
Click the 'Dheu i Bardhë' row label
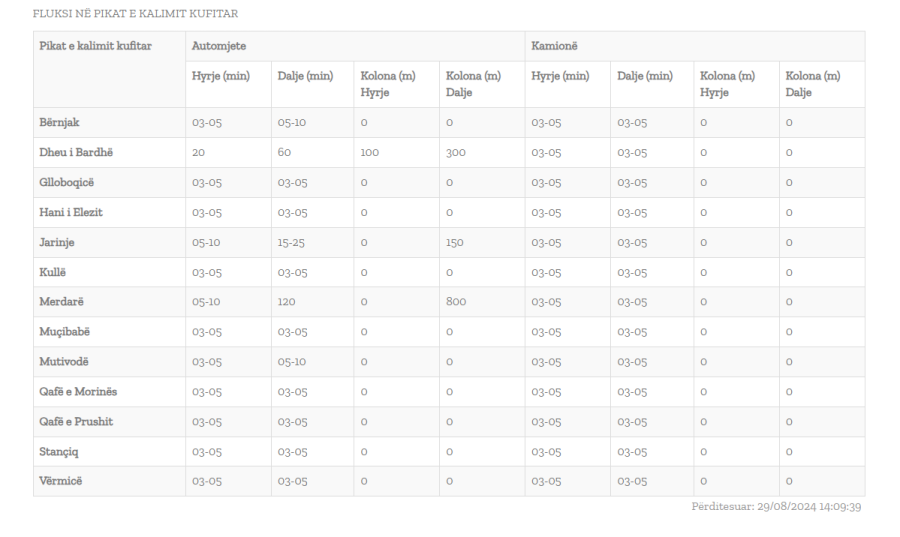pos(76,153)
